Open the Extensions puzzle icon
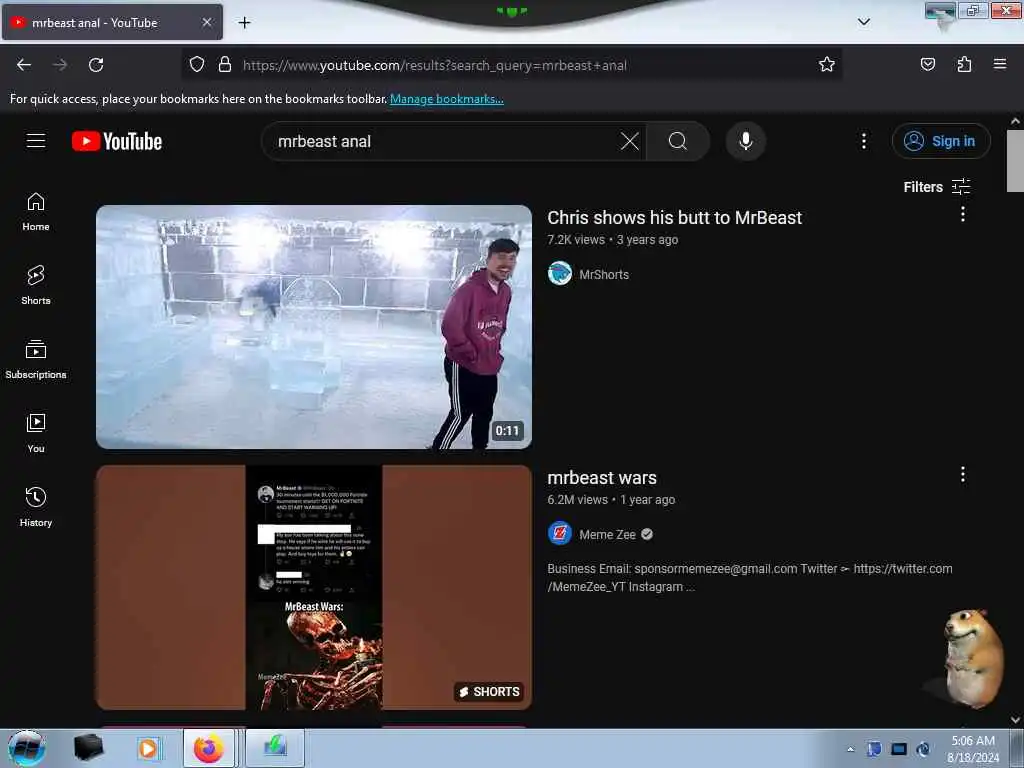Image resolution: width=1024 pixels, height=768 pixels. pyautogui.click(x=964, y=64)
